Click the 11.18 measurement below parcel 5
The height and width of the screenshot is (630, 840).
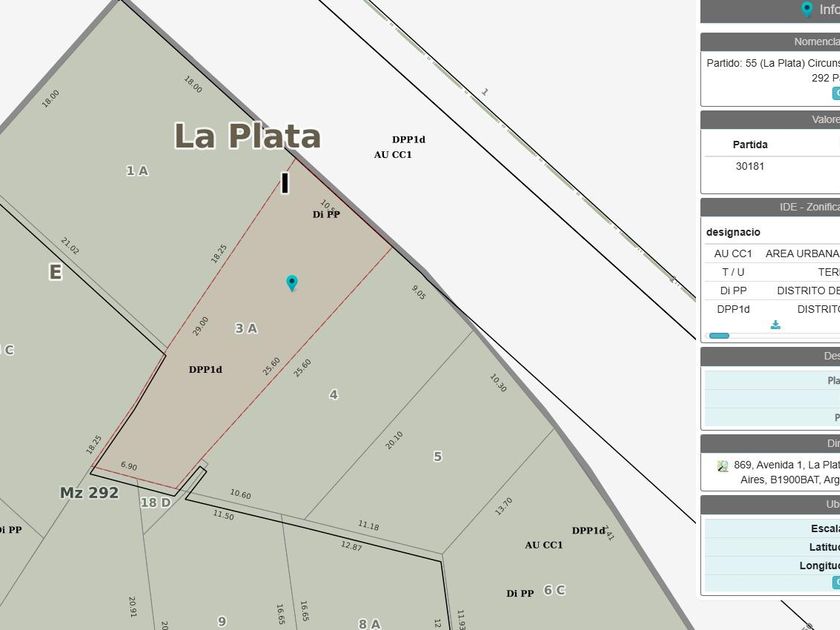tap(369, 526)
